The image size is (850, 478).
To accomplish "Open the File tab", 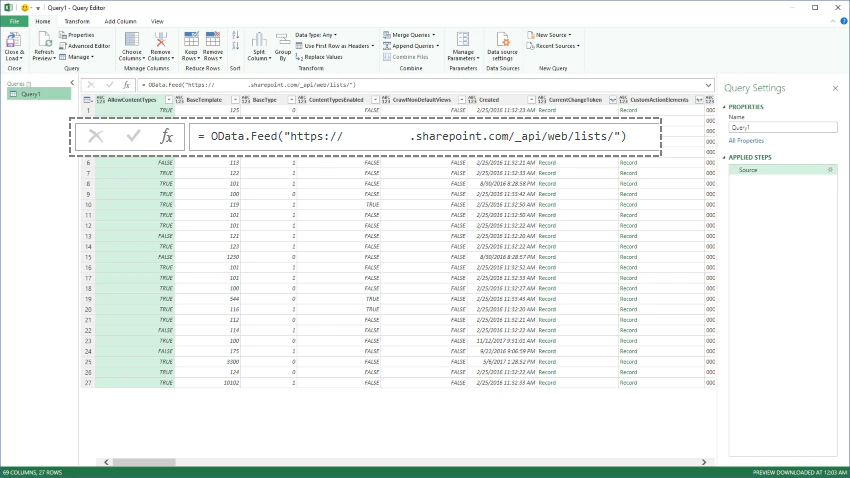I will [x=15, y=21].
